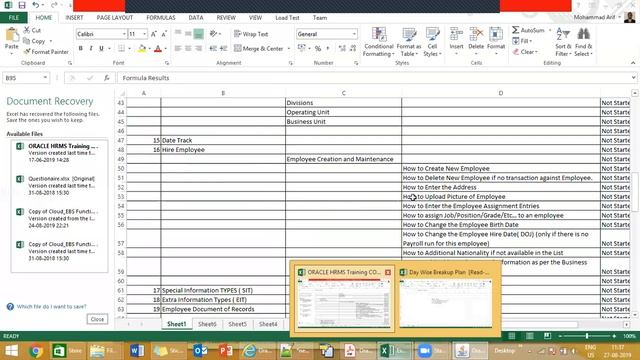Click the Undo arrow in Quick Access Toolbar
This screenshot has height=360, width=640.
point(36,5)
